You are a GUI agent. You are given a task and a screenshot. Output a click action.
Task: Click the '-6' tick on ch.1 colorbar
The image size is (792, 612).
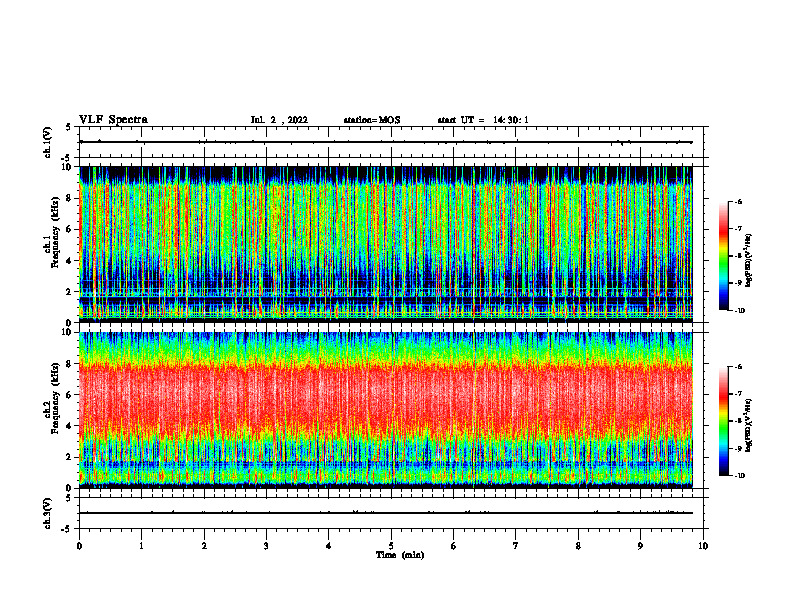click(x=738, y=202)
